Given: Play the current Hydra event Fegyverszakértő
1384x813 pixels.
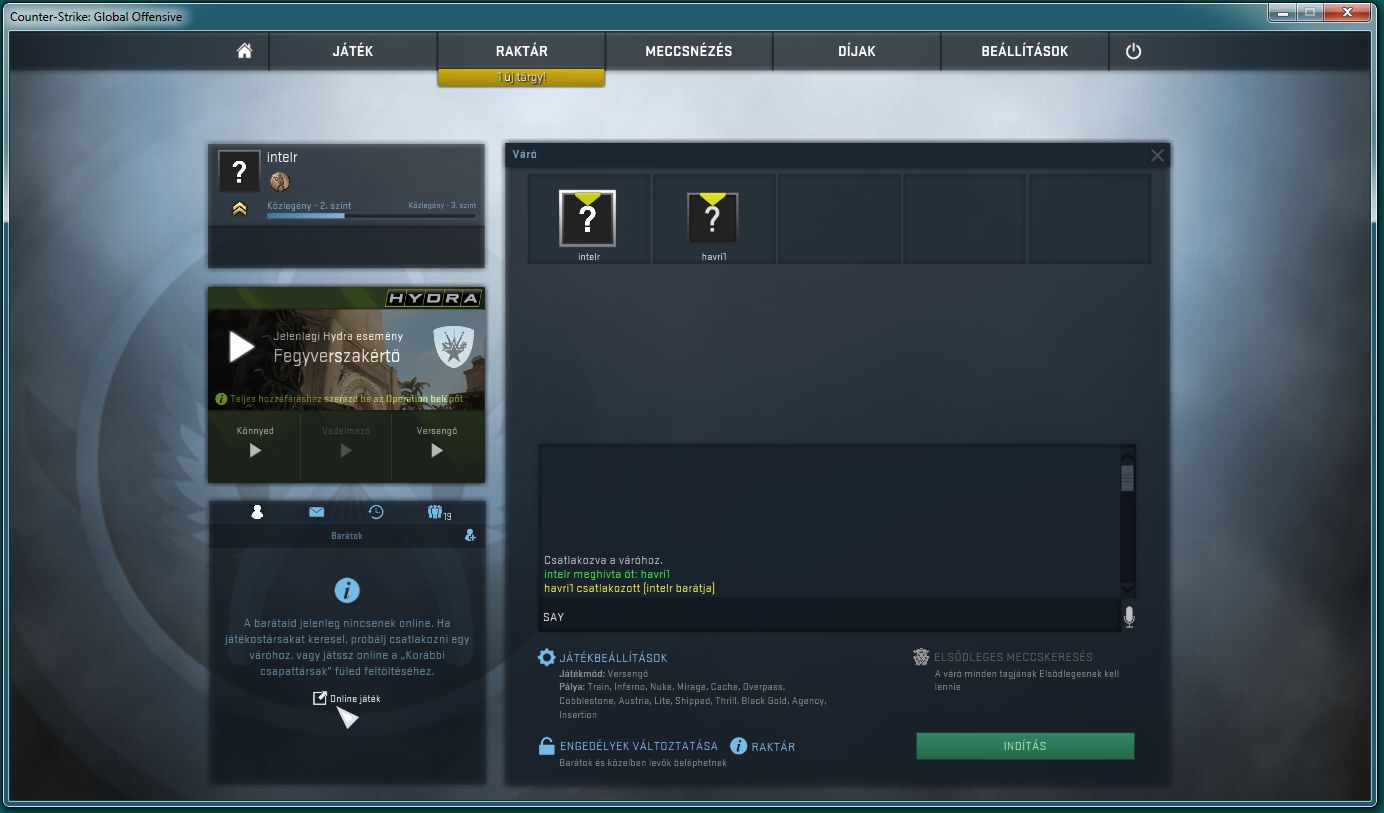Looking at the screenshot, I should [241, 347].
